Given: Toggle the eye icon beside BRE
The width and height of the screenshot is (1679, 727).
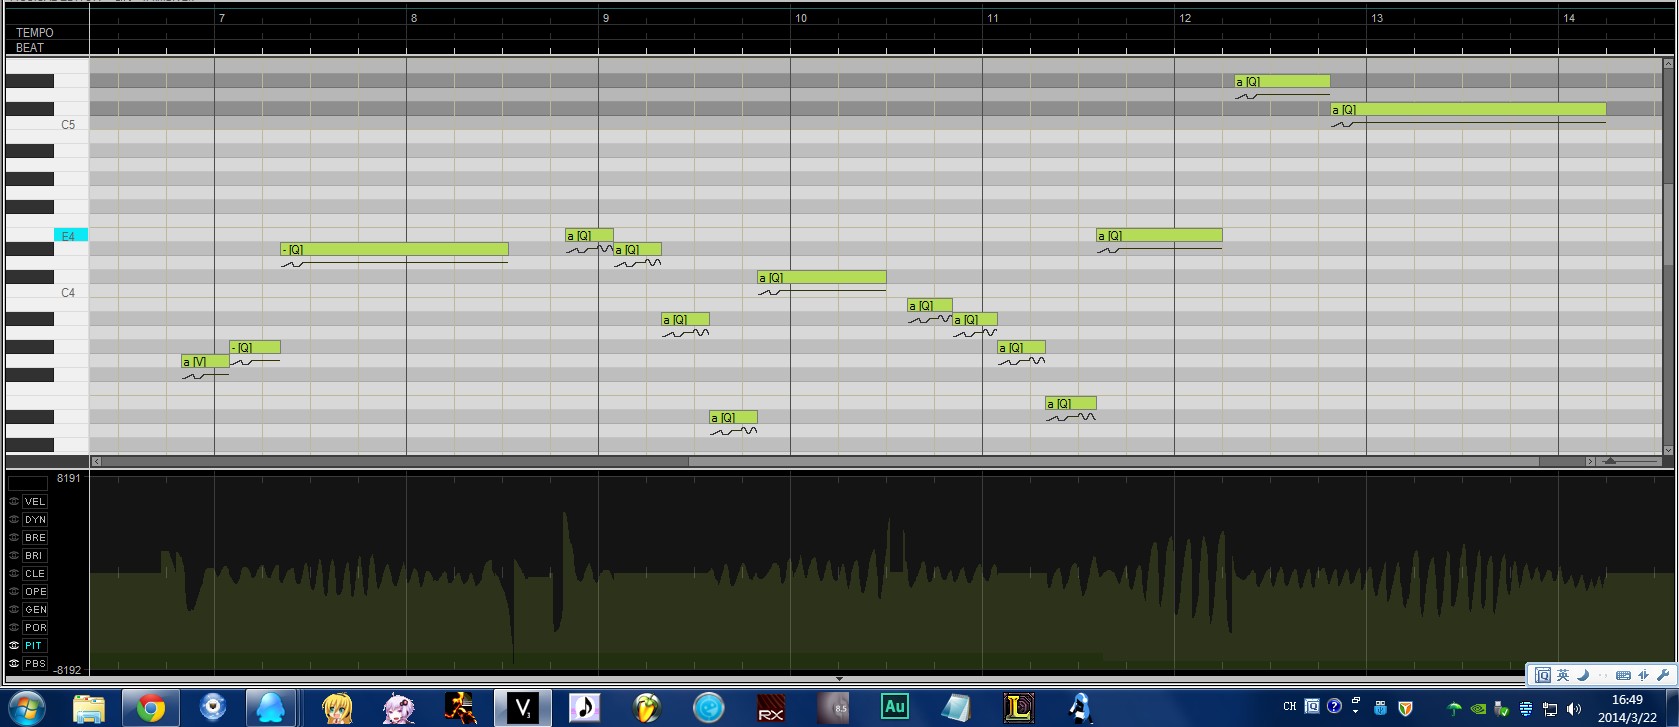Looking at the screenshot, I should 14,538.
